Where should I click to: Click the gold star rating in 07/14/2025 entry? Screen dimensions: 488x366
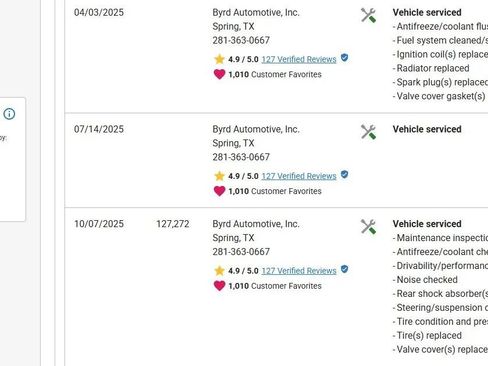click(219, 176)
